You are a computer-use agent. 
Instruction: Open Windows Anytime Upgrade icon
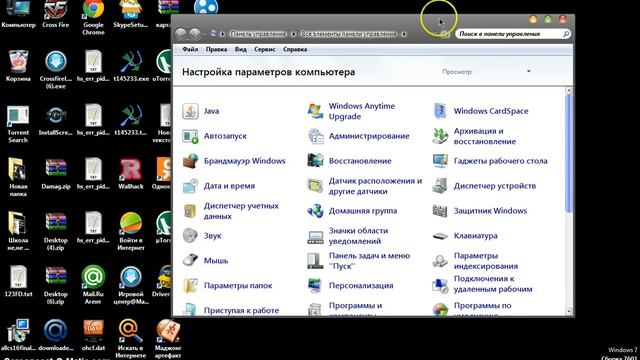pyautogui.click(x=315, y=111)
